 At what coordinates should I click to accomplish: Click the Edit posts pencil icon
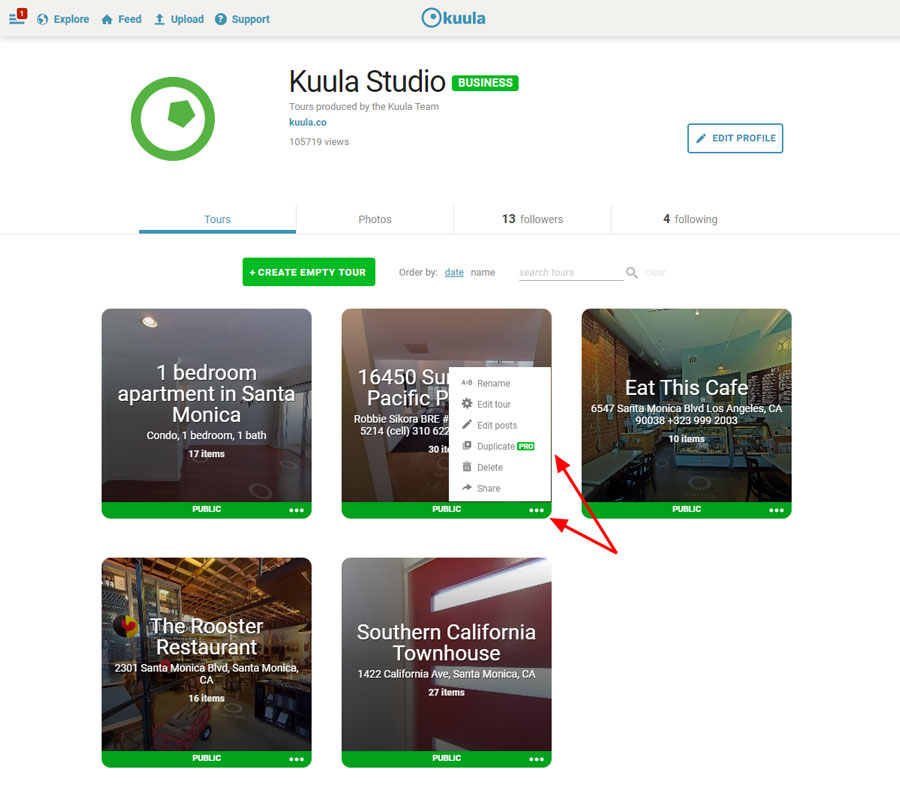467,425
